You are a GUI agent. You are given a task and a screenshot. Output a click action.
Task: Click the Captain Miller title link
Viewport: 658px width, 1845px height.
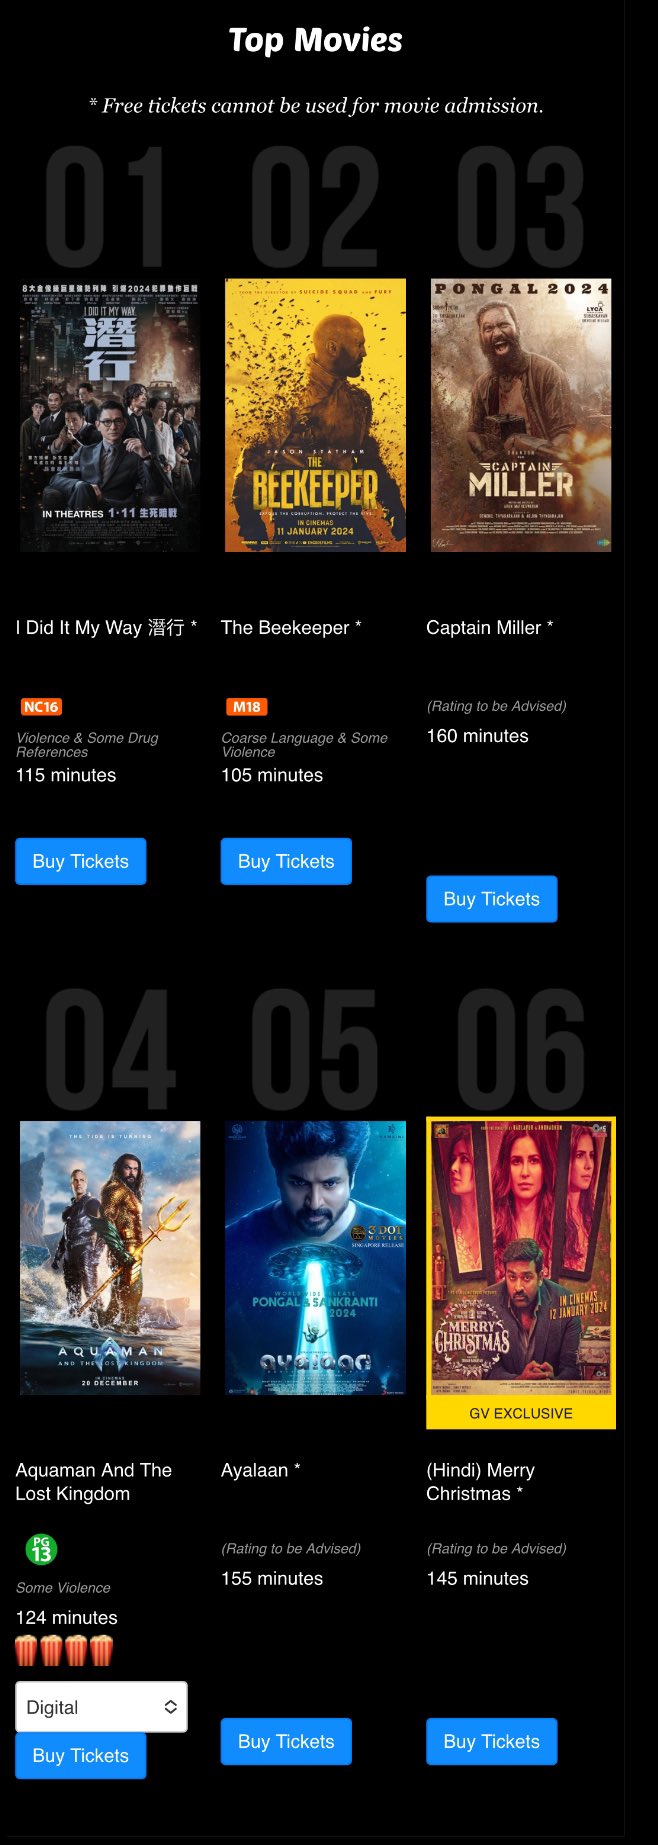pos(483,627)
